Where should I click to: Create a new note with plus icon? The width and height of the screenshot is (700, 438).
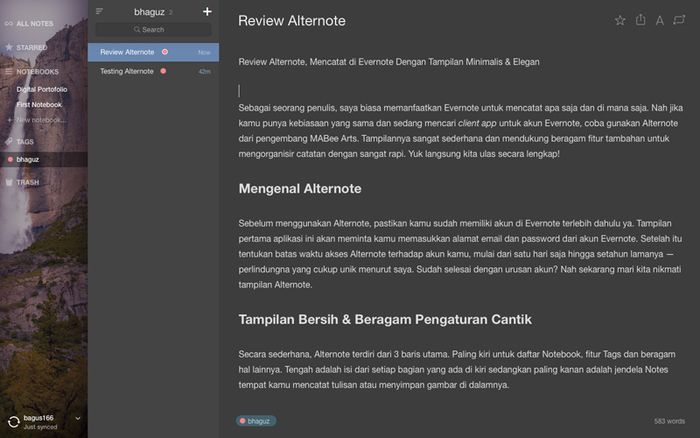tap(207, 12)
